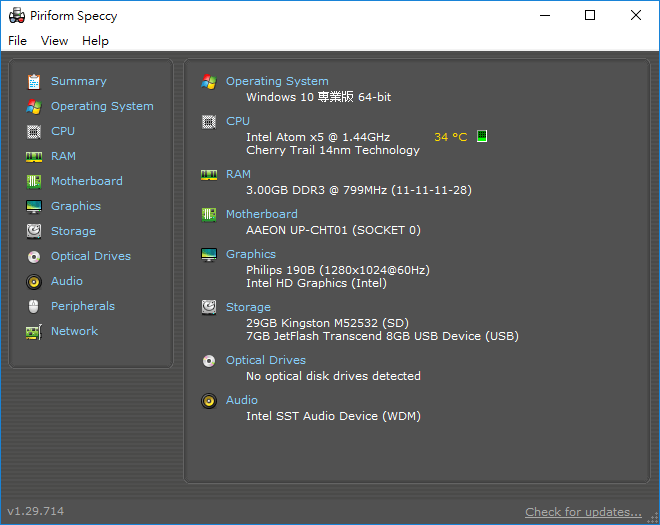Click the RAM module icon in sidebar
Screen dimensions: 660x525
click(34, 156)
